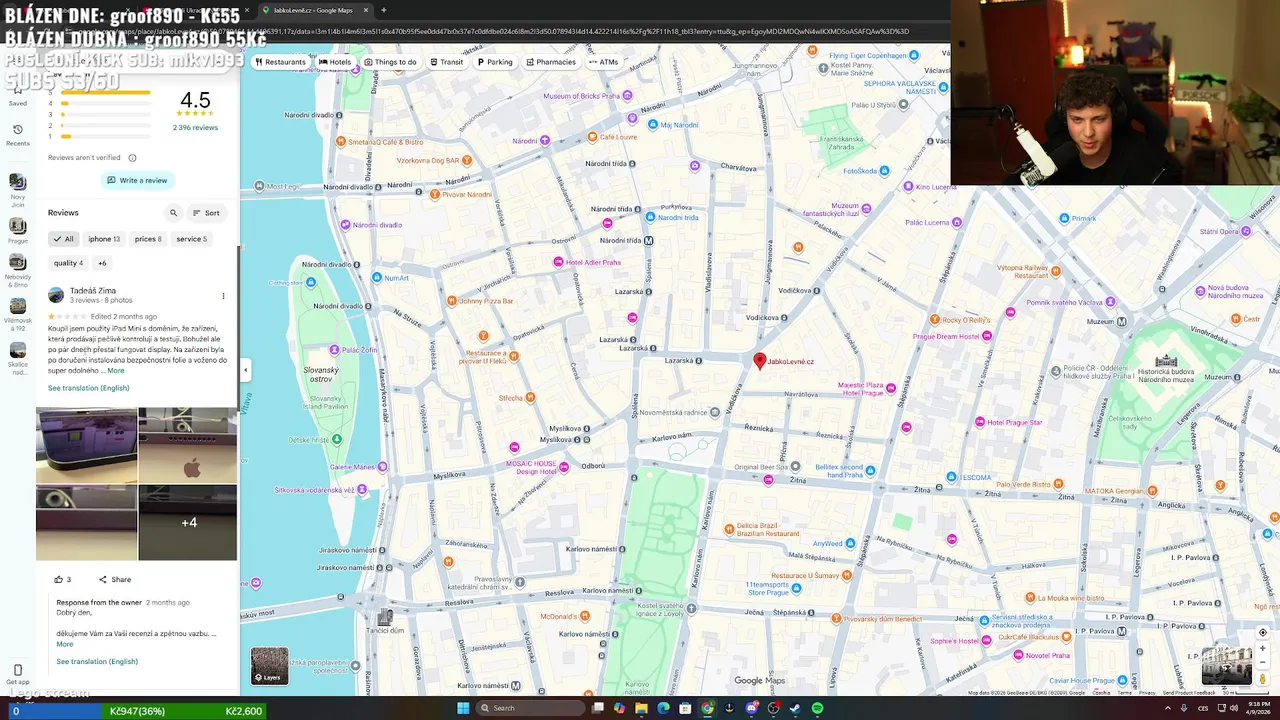Screen dimensions: 1280x720
Task: Filter reviews by service 5 chip
Action: 191,239
